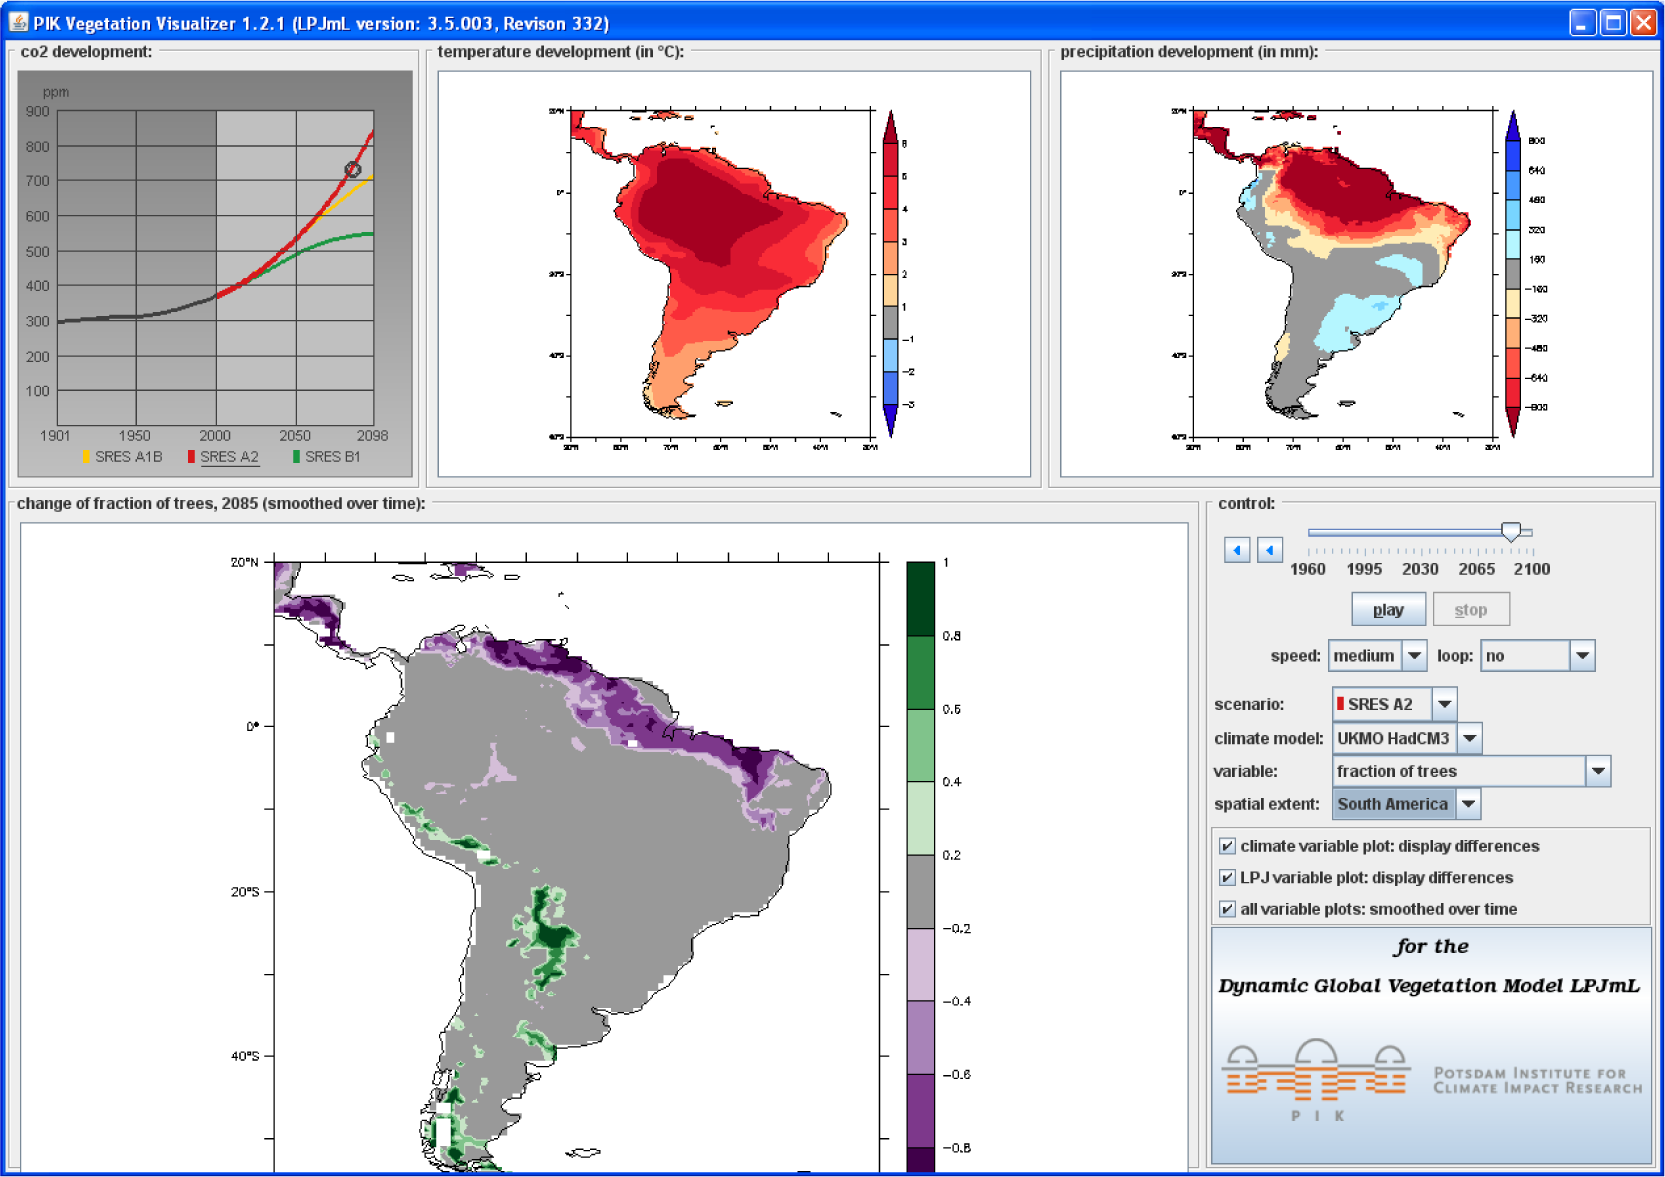Click the year slider handle near 2085
1665x1177 pixels.
[x=1511, y=532]
